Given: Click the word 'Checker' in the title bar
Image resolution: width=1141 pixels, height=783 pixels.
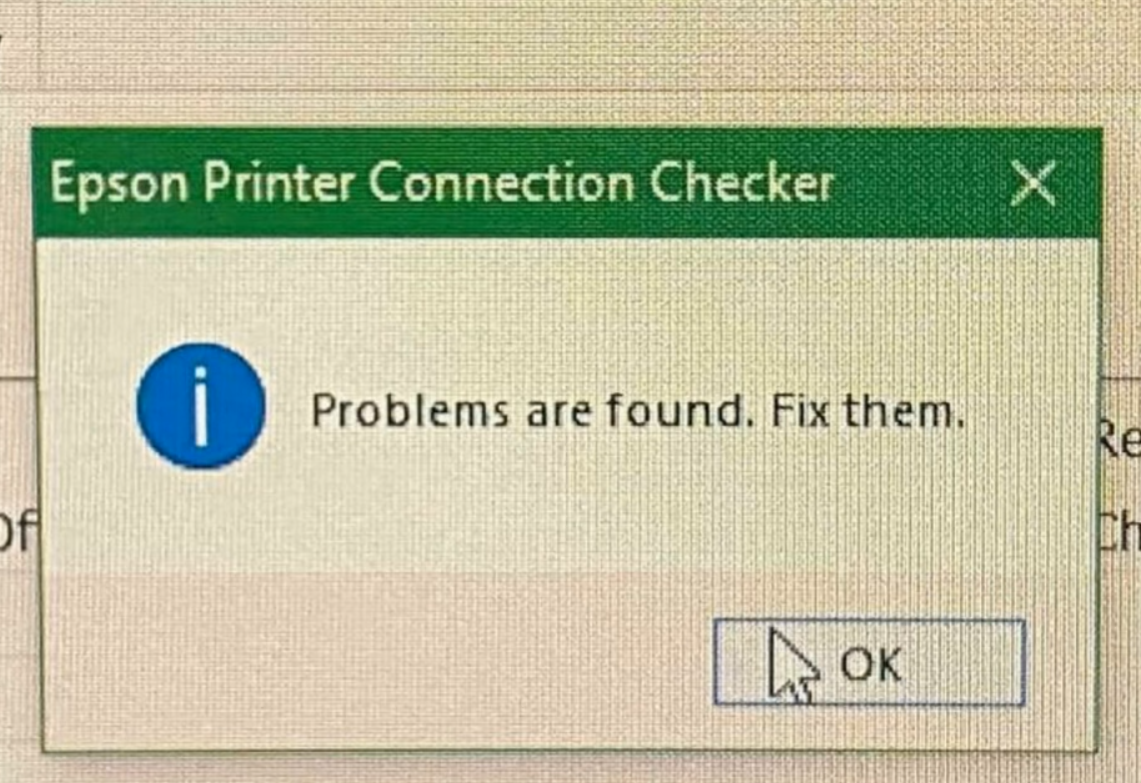Looking at the screenshot, I should point(741,182).
